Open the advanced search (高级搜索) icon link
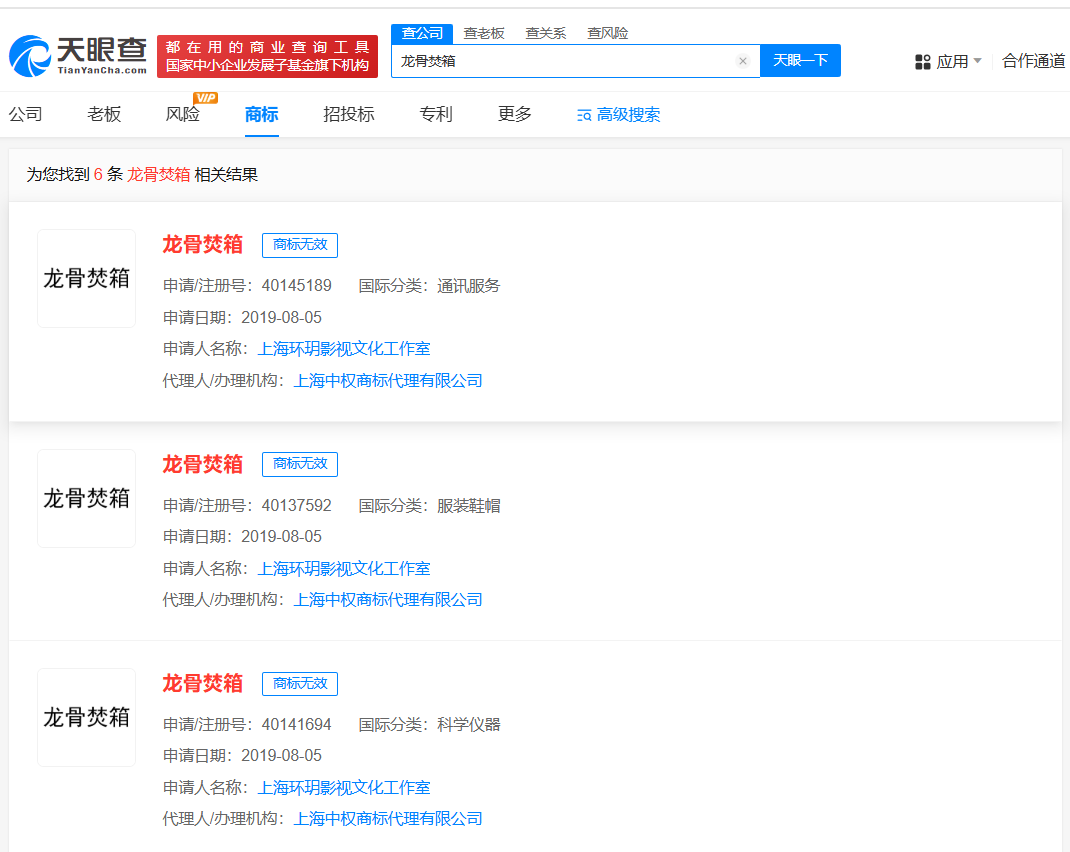 tap(585, 115)
